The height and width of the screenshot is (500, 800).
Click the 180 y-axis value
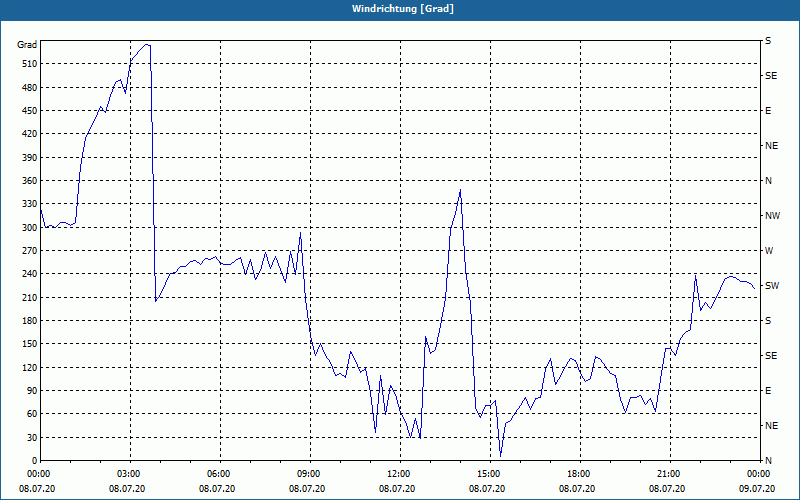[30, 321]
